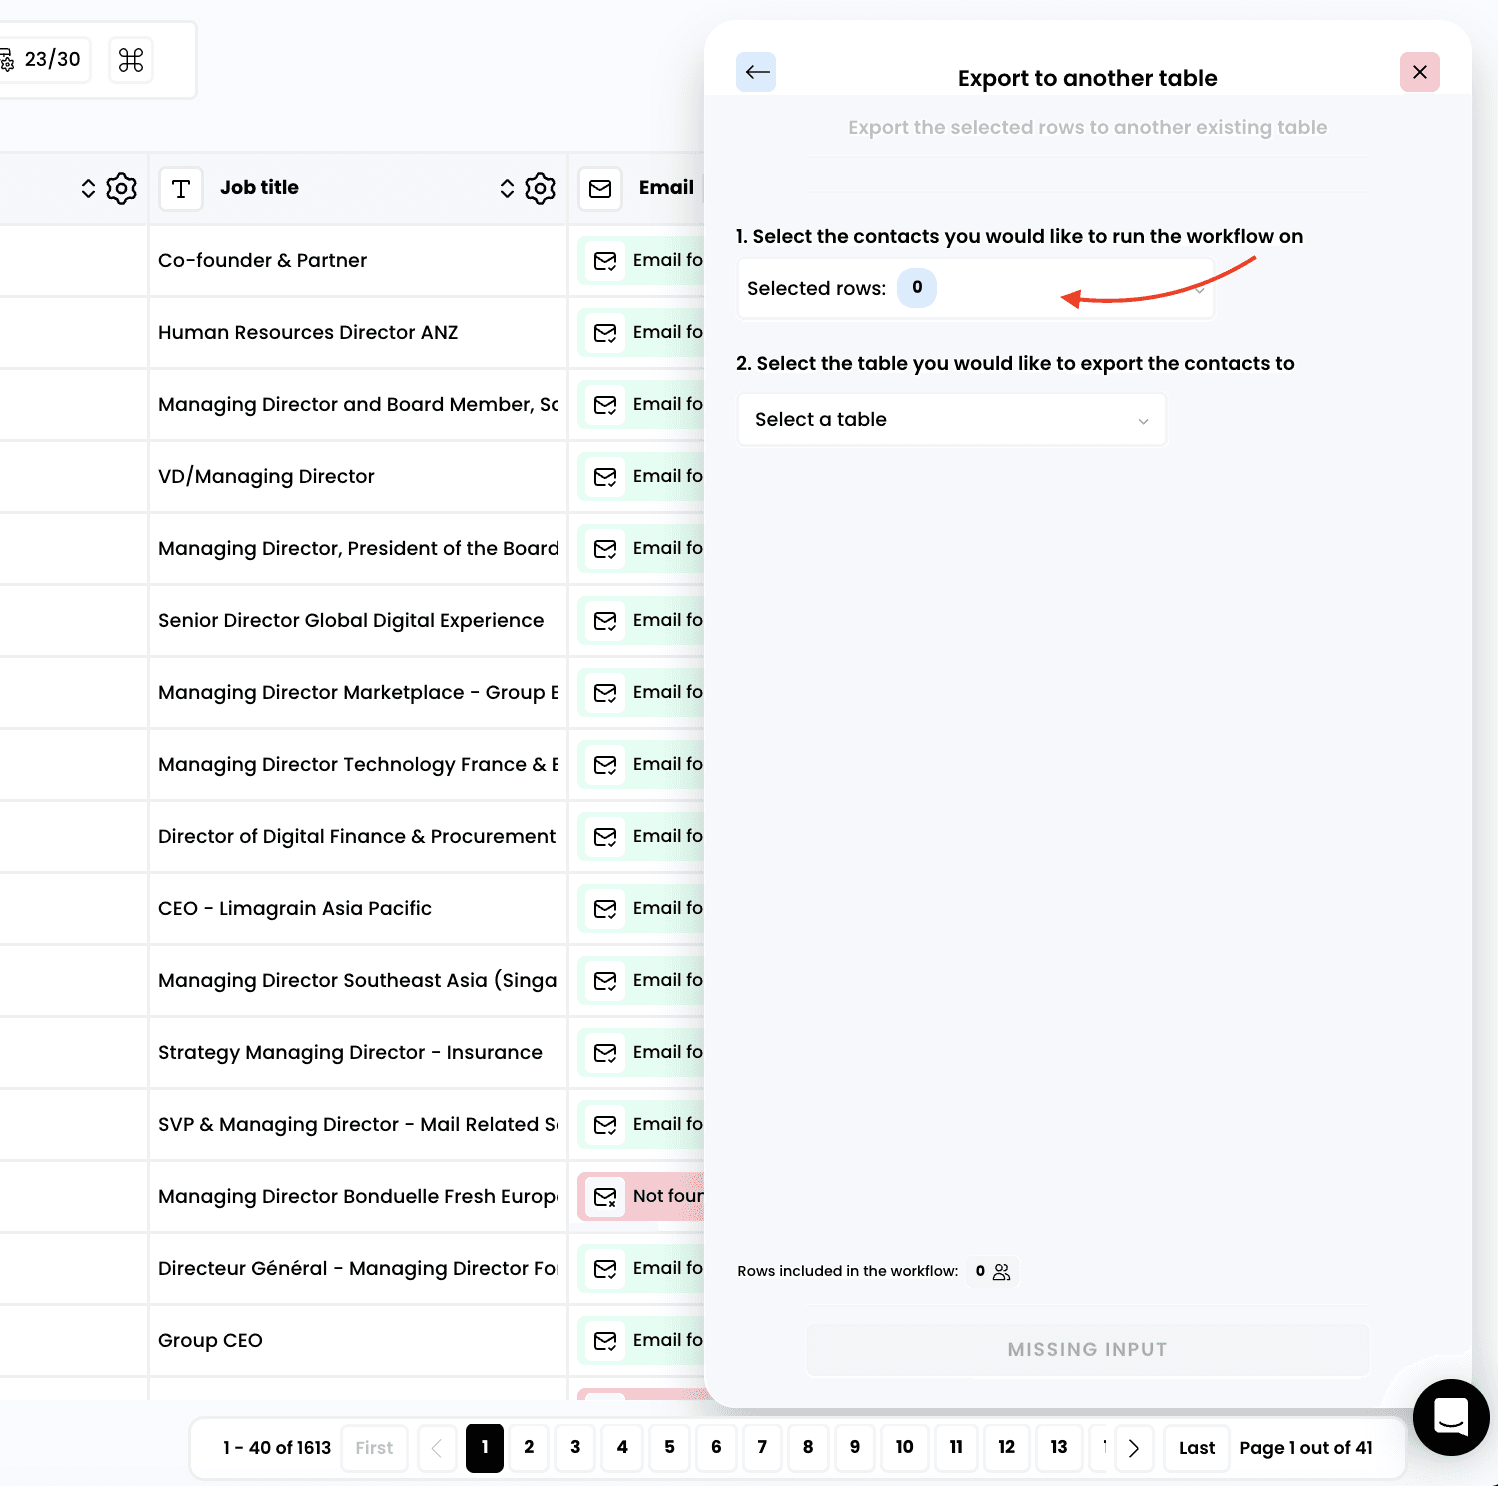This screenshot has width=1498, height=1486.
Task: Go to page 13
Action: pos(1059,1448)
